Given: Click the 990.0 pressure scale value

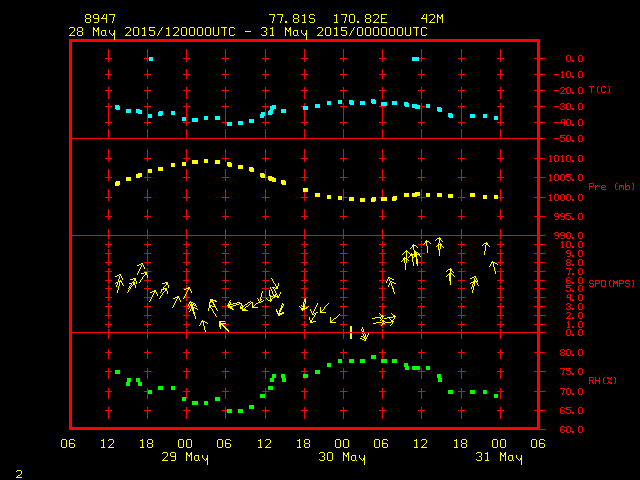Looking at the screenshot, I should [569, 236].
